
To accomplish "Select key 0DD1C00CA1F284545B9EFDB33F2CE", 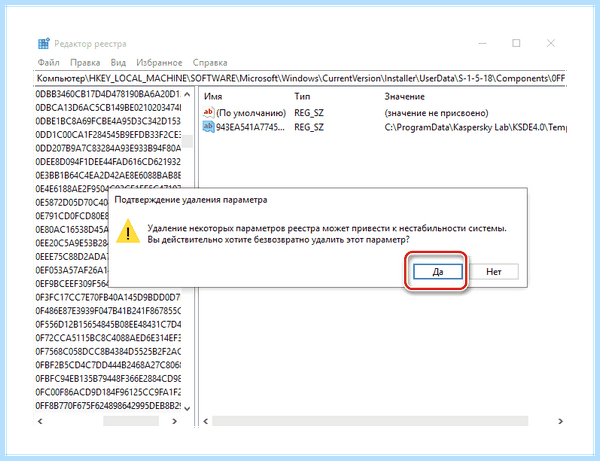I will point(108,135).
